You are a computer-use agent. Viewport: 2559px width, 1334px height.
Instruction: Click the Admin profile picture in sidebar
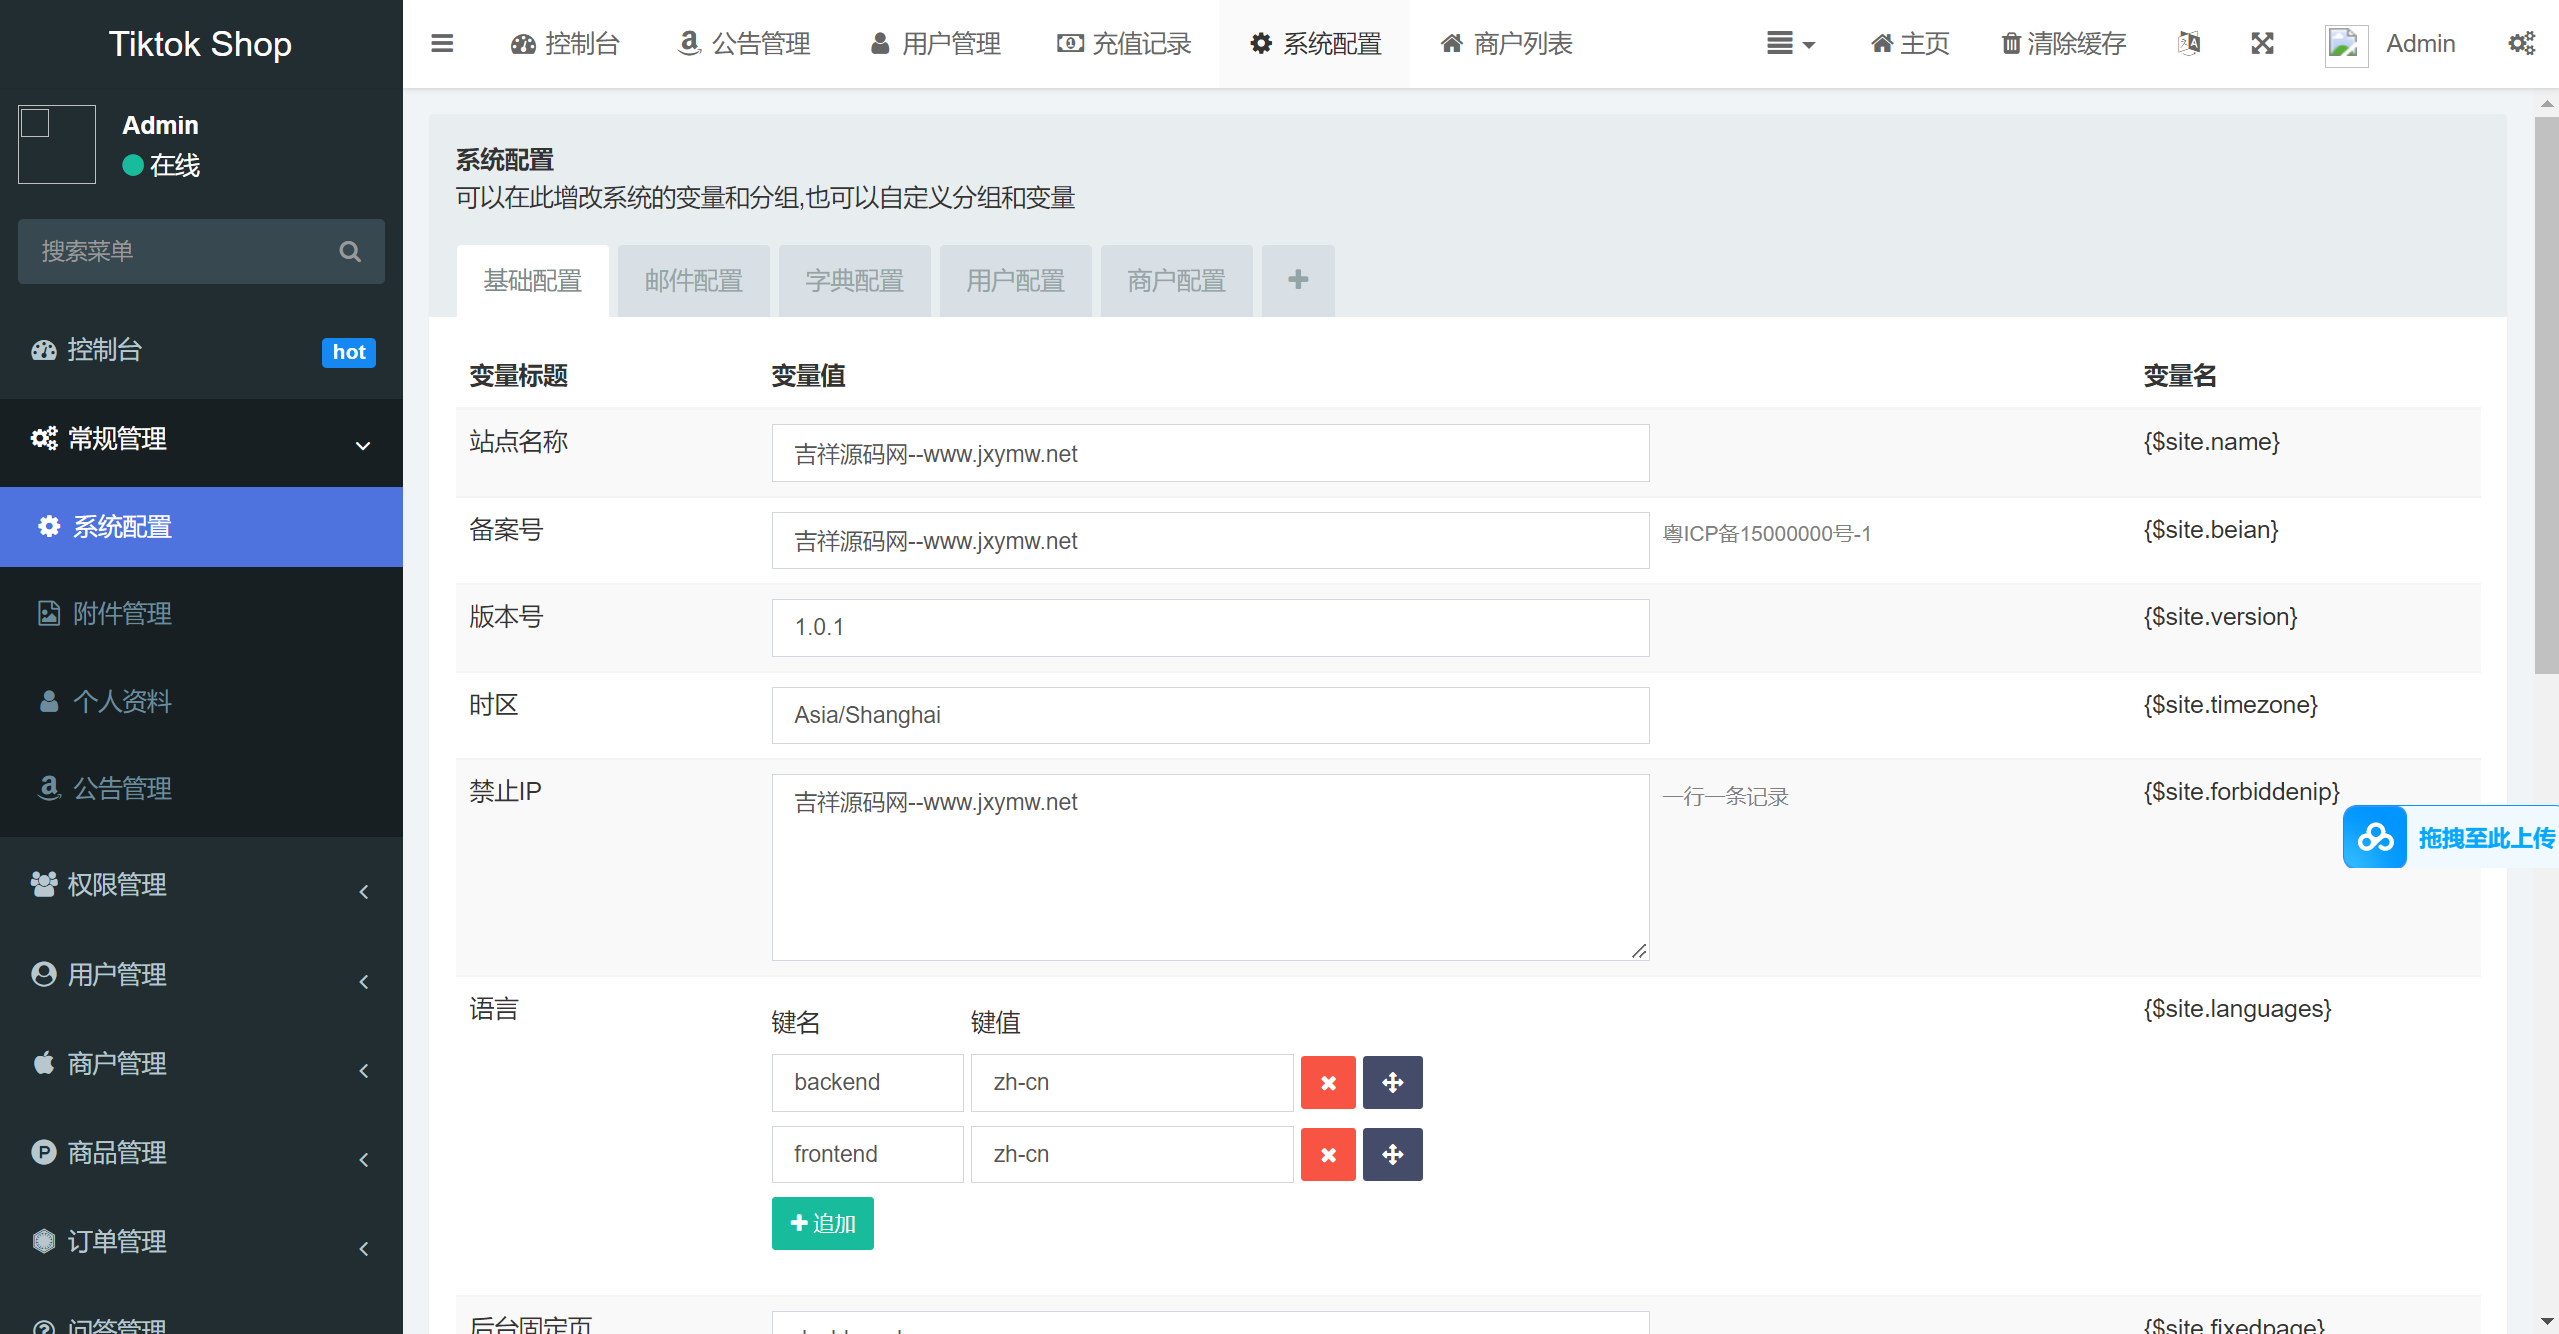click(x=57, y=144)
